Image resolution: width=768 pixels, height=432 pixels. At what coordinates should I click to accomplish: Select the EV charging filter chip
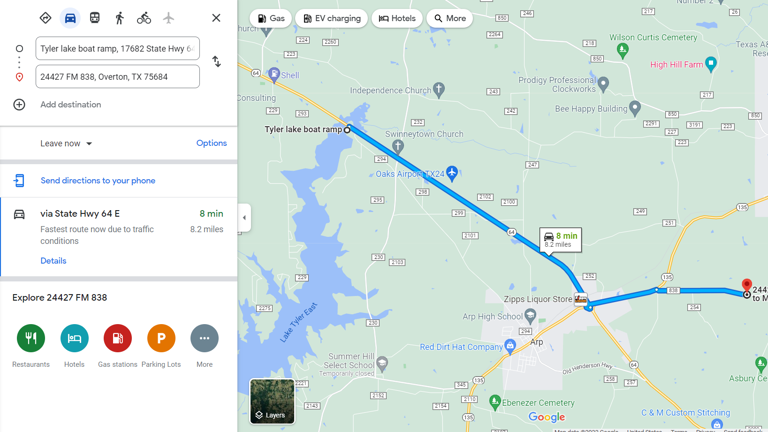(x=332, y=18)
